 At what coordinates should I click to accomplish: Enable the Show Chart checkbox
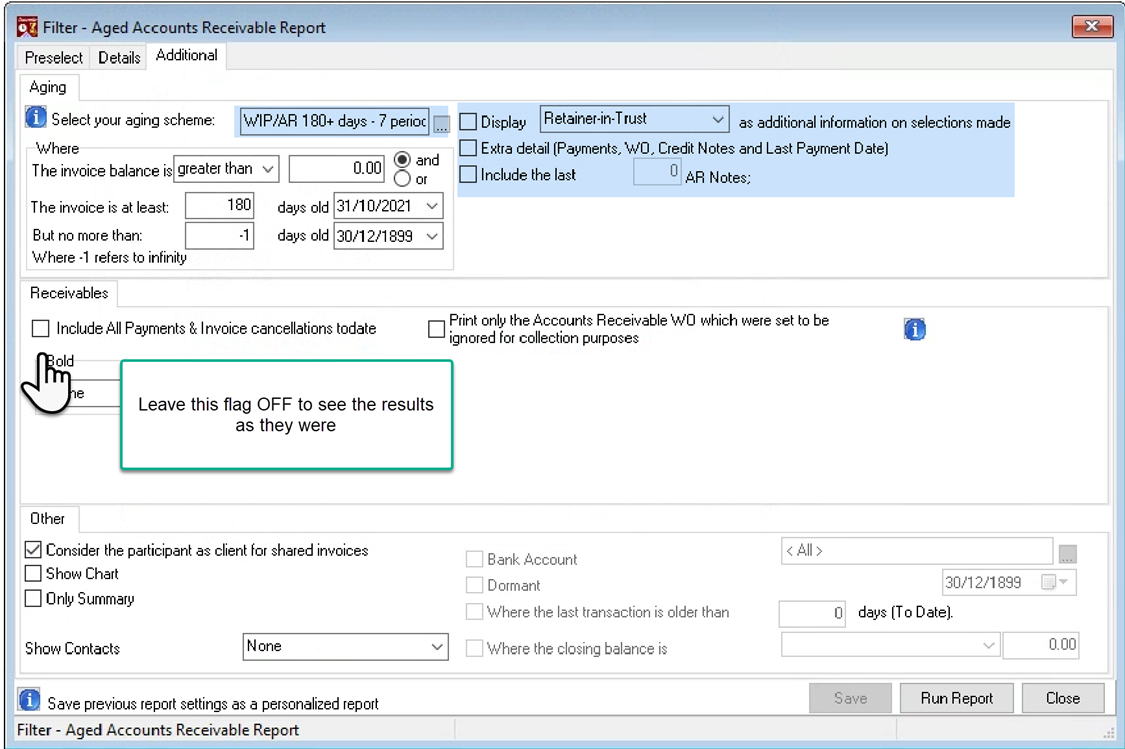[33, 574]
